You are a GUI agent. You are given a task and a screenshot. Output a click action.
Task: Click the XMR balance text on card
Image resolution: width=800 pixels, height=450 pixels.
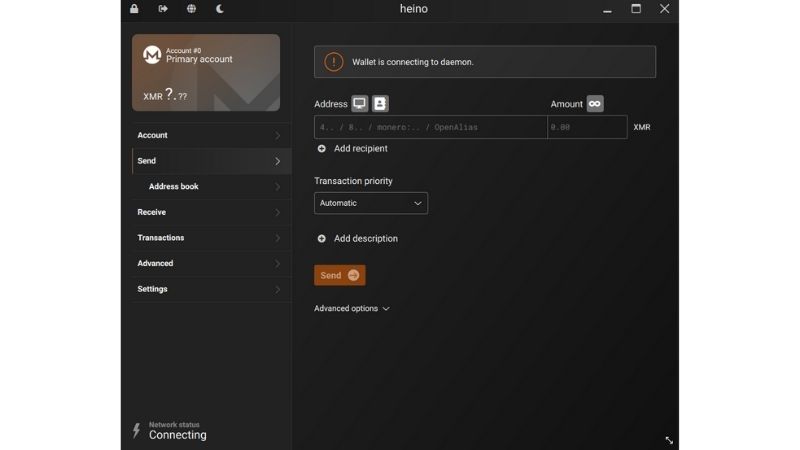(x=165, y=95)
